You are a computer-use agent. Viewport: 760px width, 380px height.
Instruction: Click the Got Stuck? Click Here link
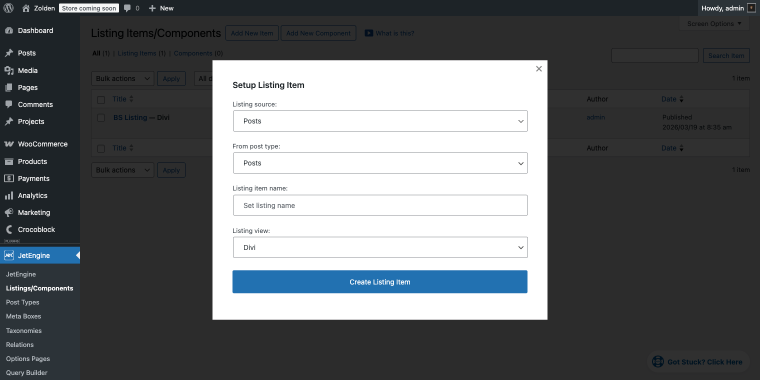pos(705,362)
